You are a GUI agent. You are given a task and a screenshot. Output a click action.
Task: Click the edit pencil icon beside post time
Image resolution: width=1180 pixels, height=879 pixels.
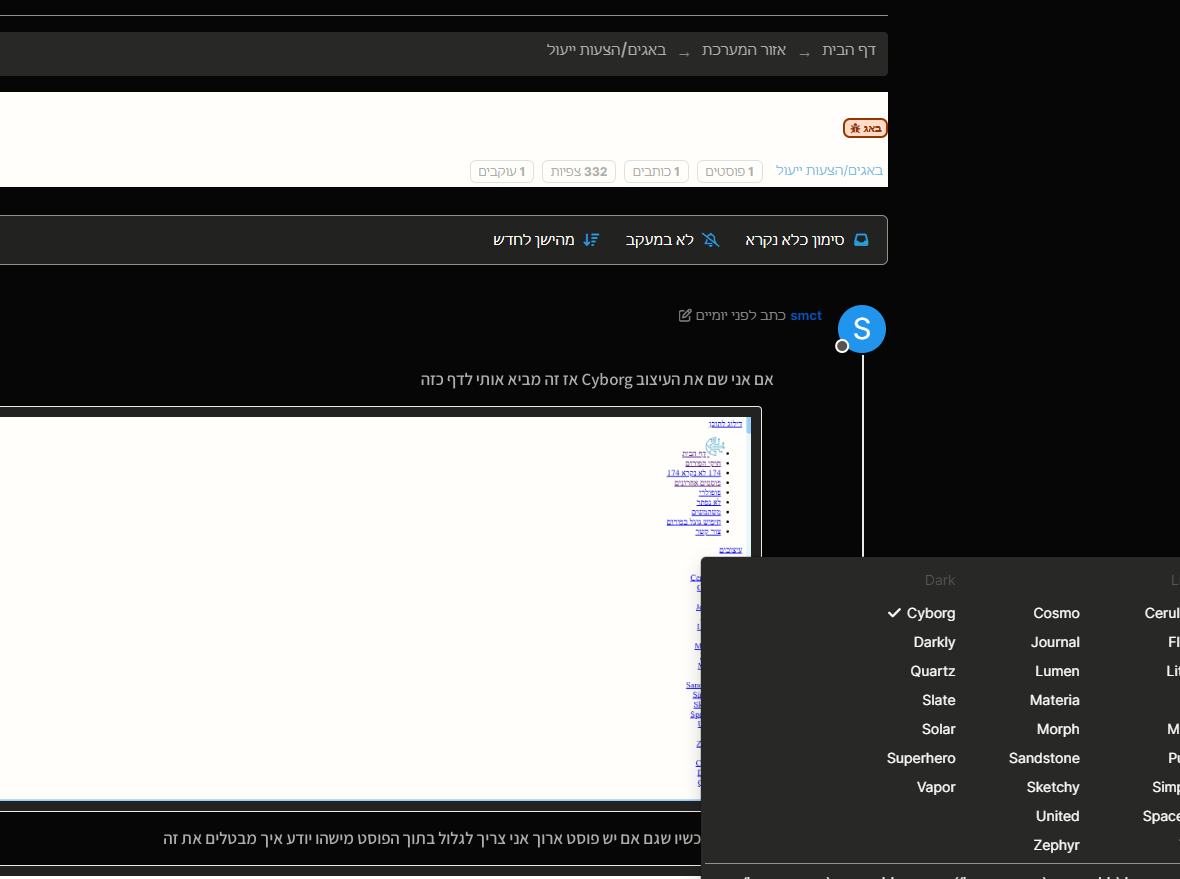point(685,316)
